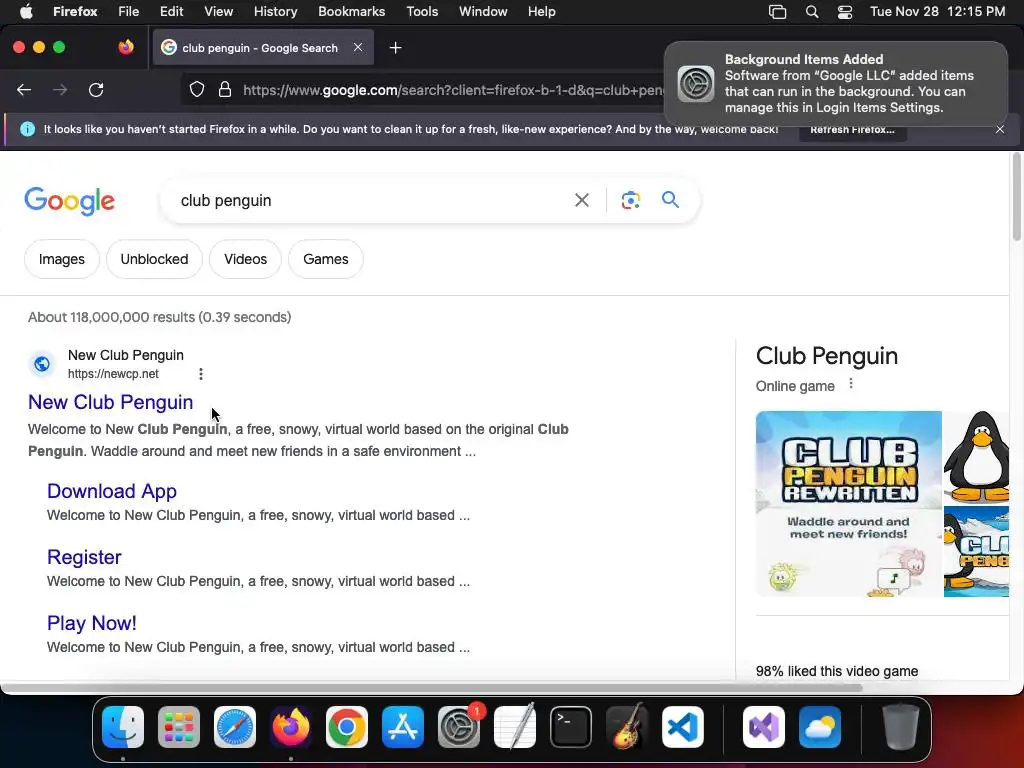Click the About 118,000,000 results text

(159, 317)
